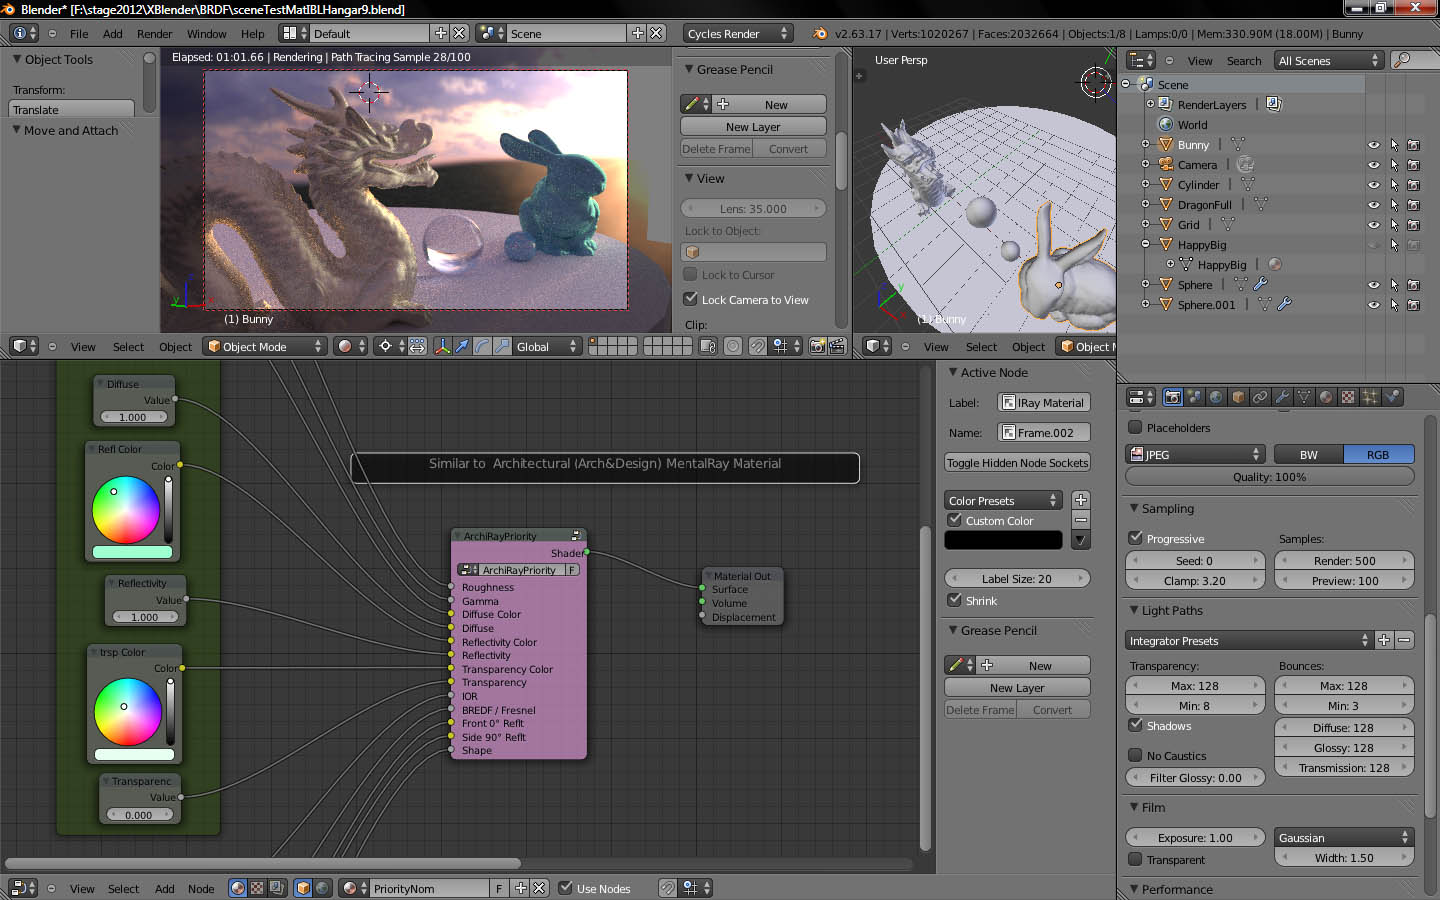1440x900 pixels.
Task: Click the OpenGL render animation clapper icon
Action: pos(837,346)
